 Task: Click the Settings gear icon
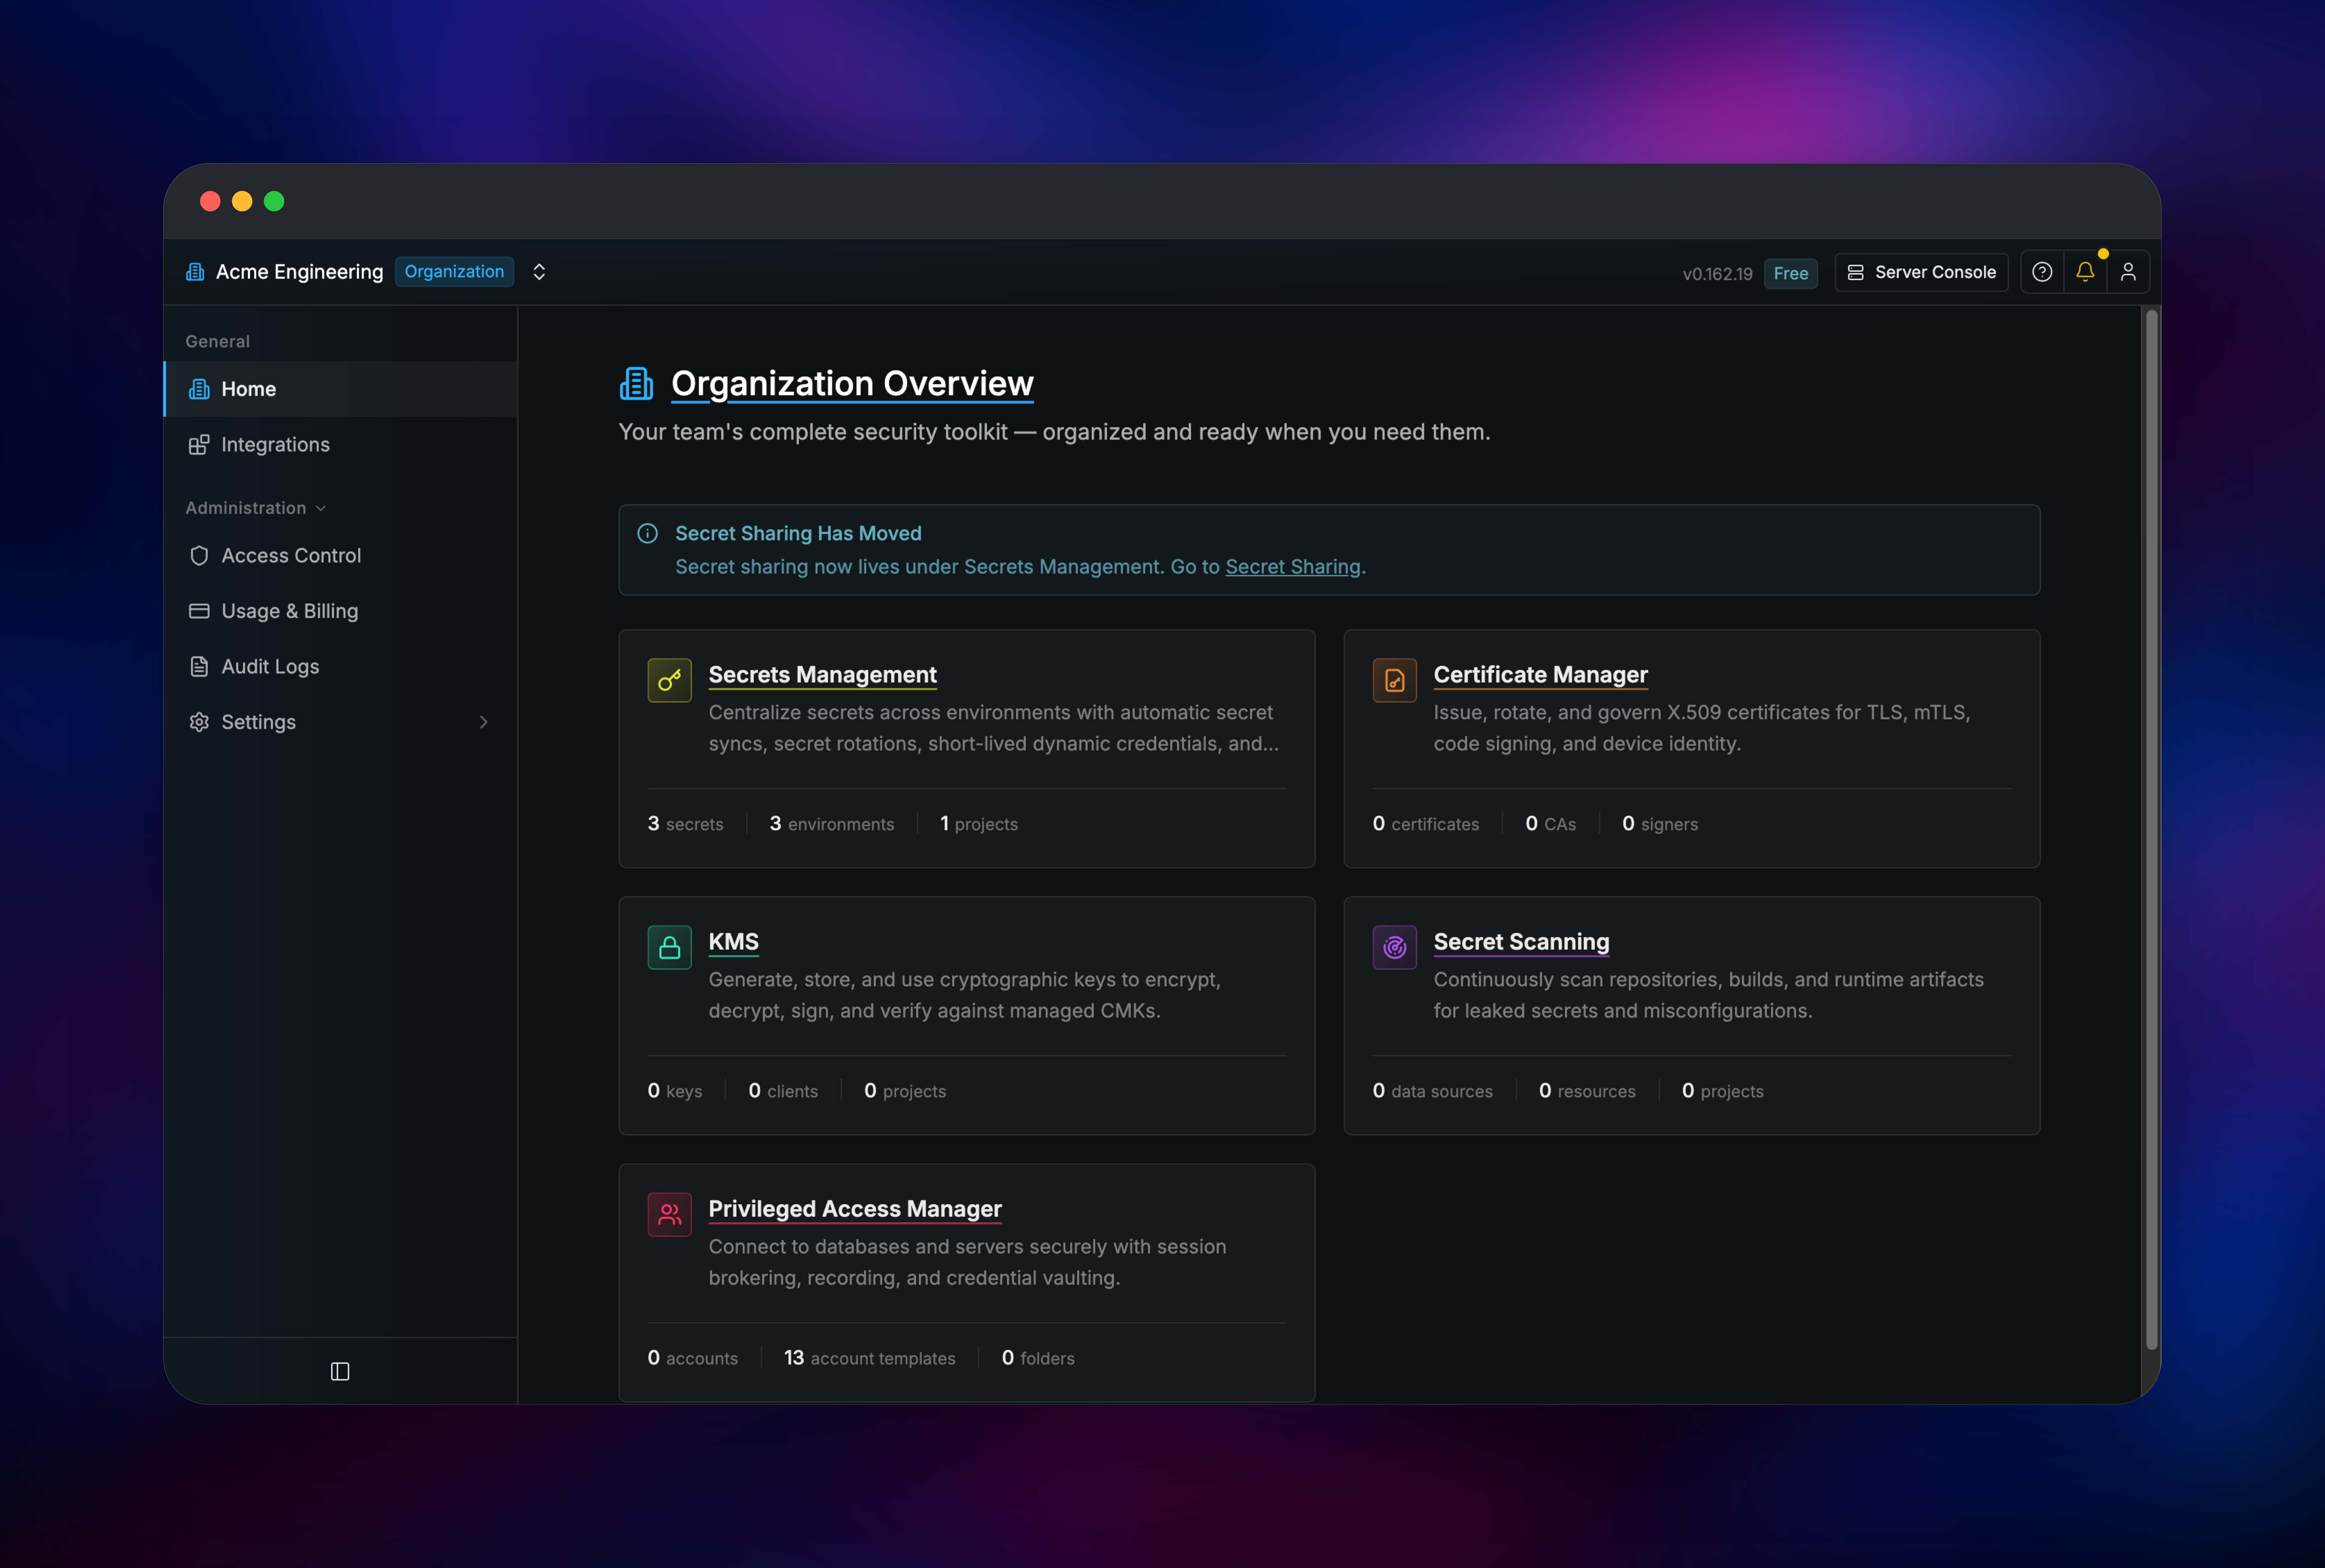(x=199, y=722)
